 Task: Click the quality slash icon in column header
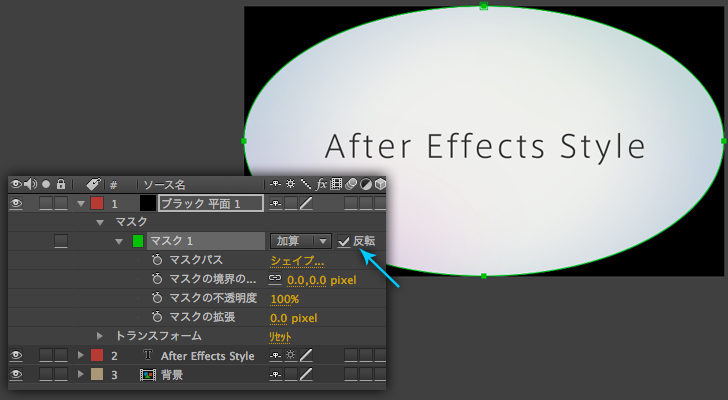(x=306, y=184)
